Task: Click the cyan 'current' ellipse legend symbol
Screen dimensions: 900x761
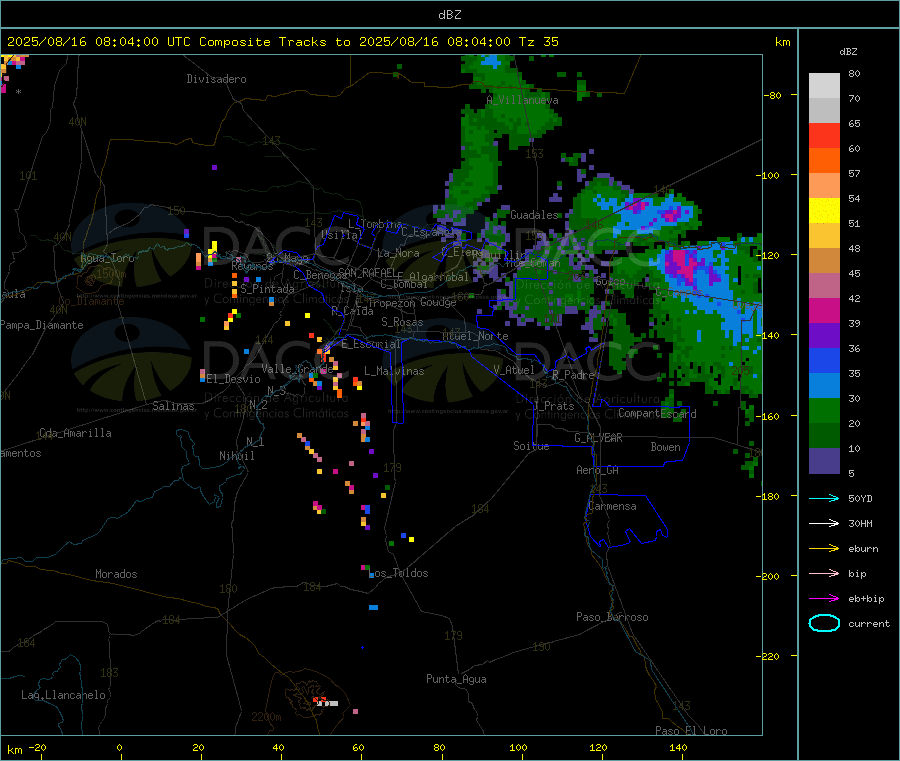Action: (x=824, y=623)
